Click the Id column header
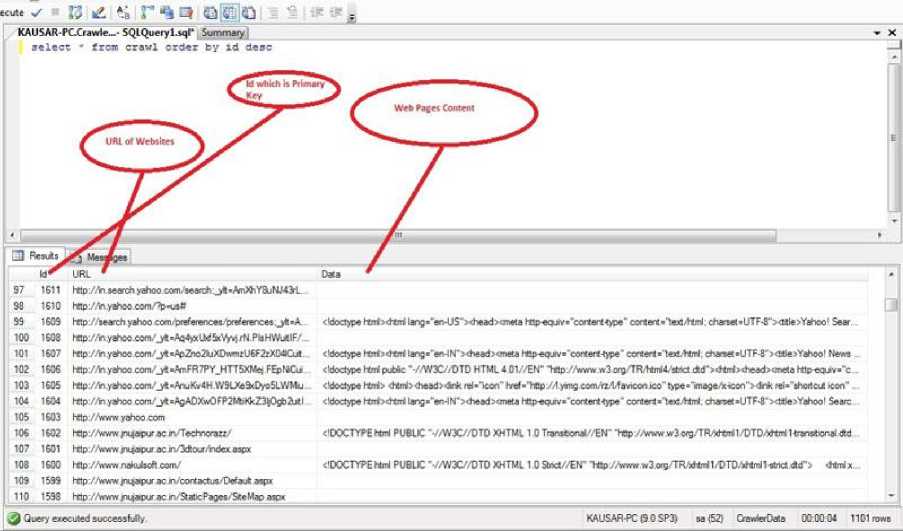903x531 pixels. 51,274
